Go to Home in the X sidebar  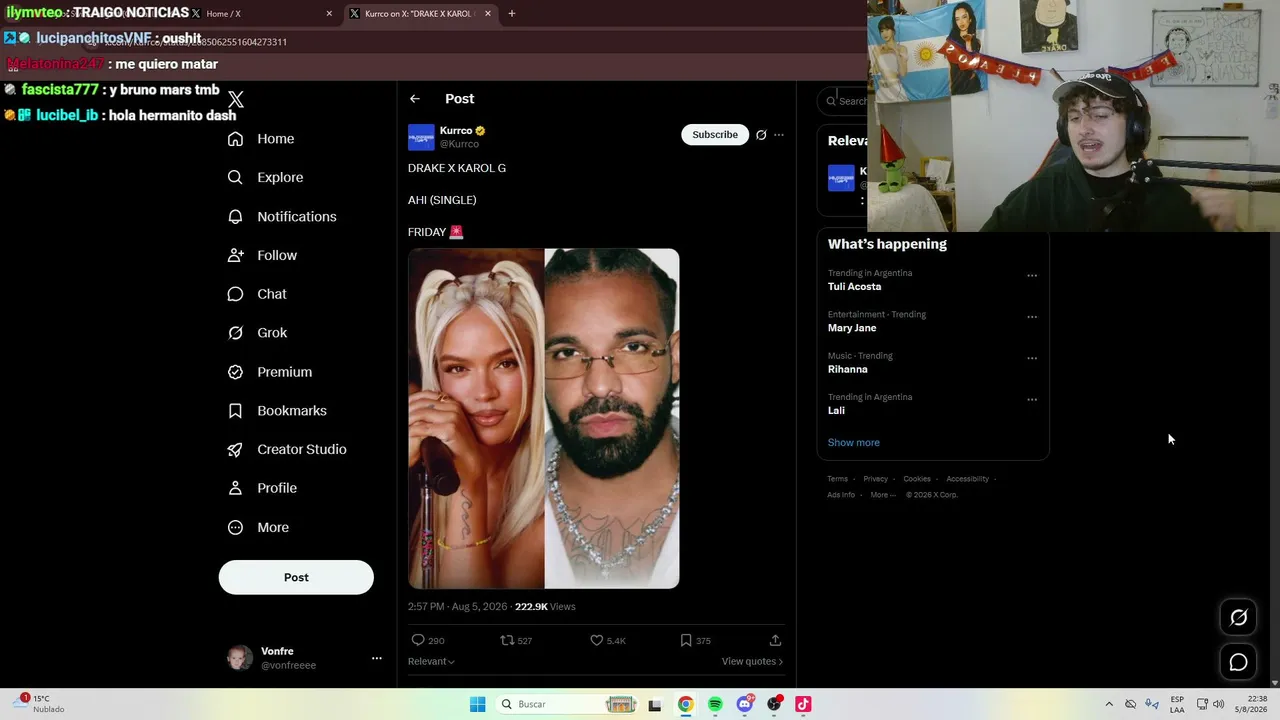click(261, 139)
